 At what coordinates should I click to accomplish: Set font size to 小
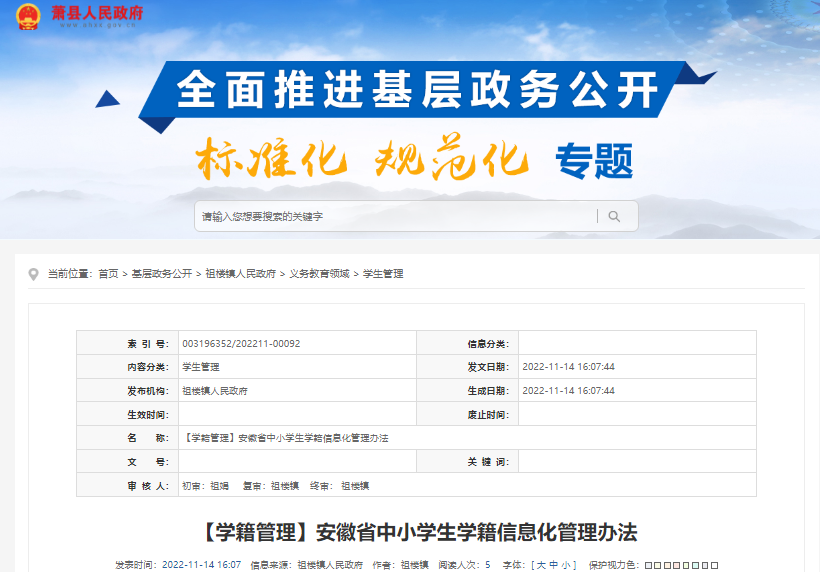[x=566, y=565]
